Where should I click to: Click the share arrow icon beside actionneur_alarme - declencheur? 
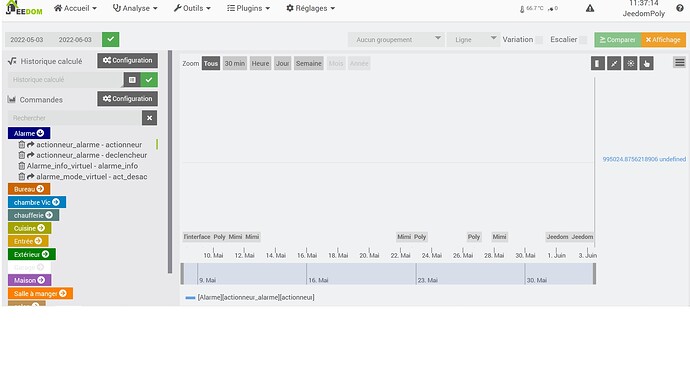30,155
